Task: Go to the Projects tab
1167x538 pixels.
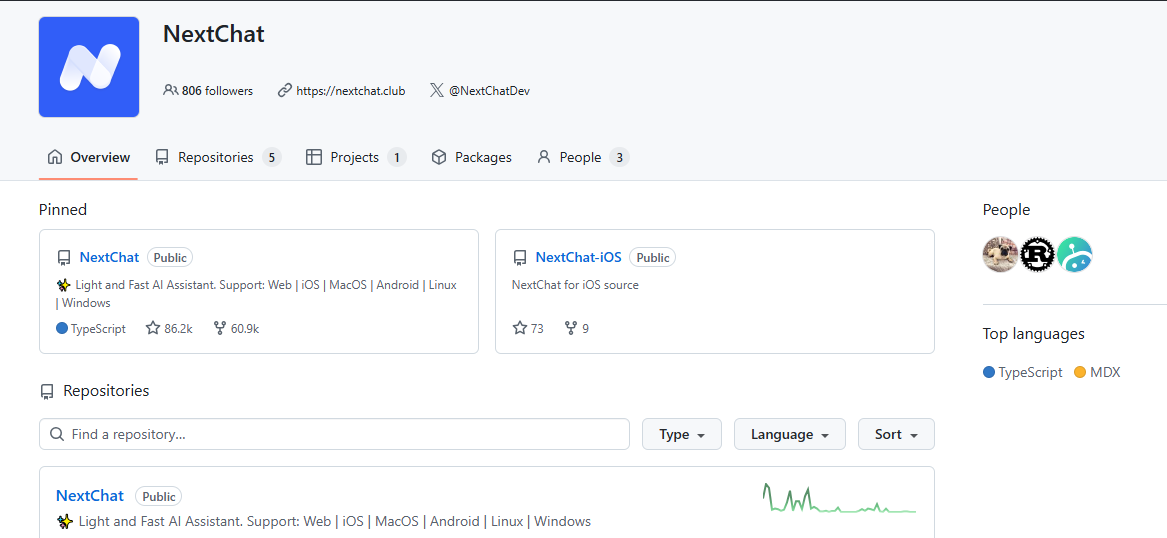Action: (355, 157)
